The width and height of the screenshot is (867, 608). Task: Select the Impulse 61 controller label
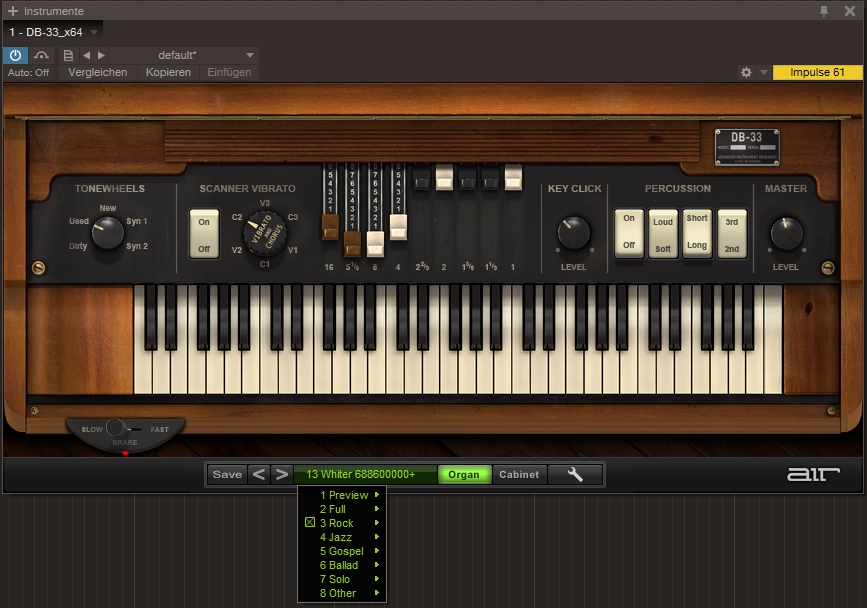pos(817,72)
